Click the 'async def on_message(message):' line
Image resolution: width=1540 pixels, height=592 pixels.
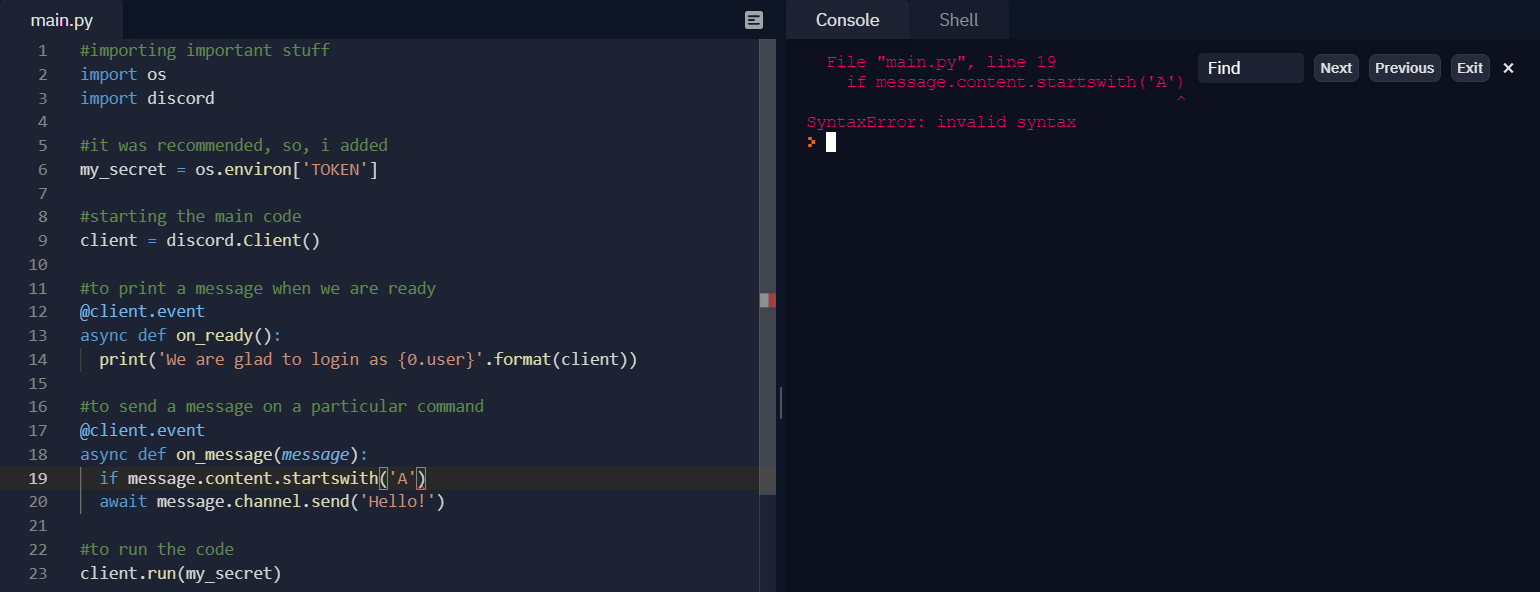pyautogui.click(x=224, y=454)
